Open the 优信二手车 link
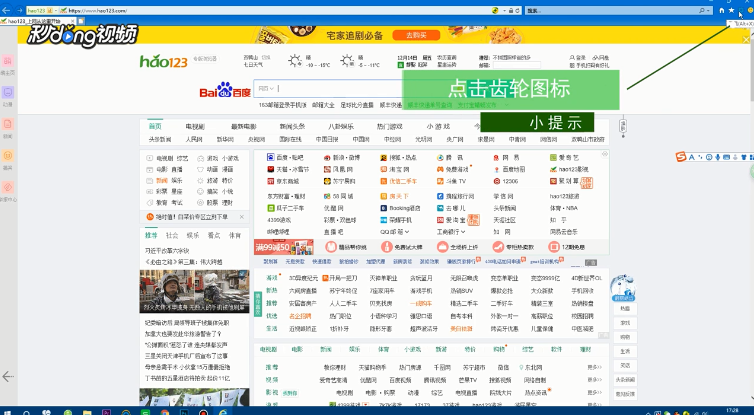 coord(398,181)
